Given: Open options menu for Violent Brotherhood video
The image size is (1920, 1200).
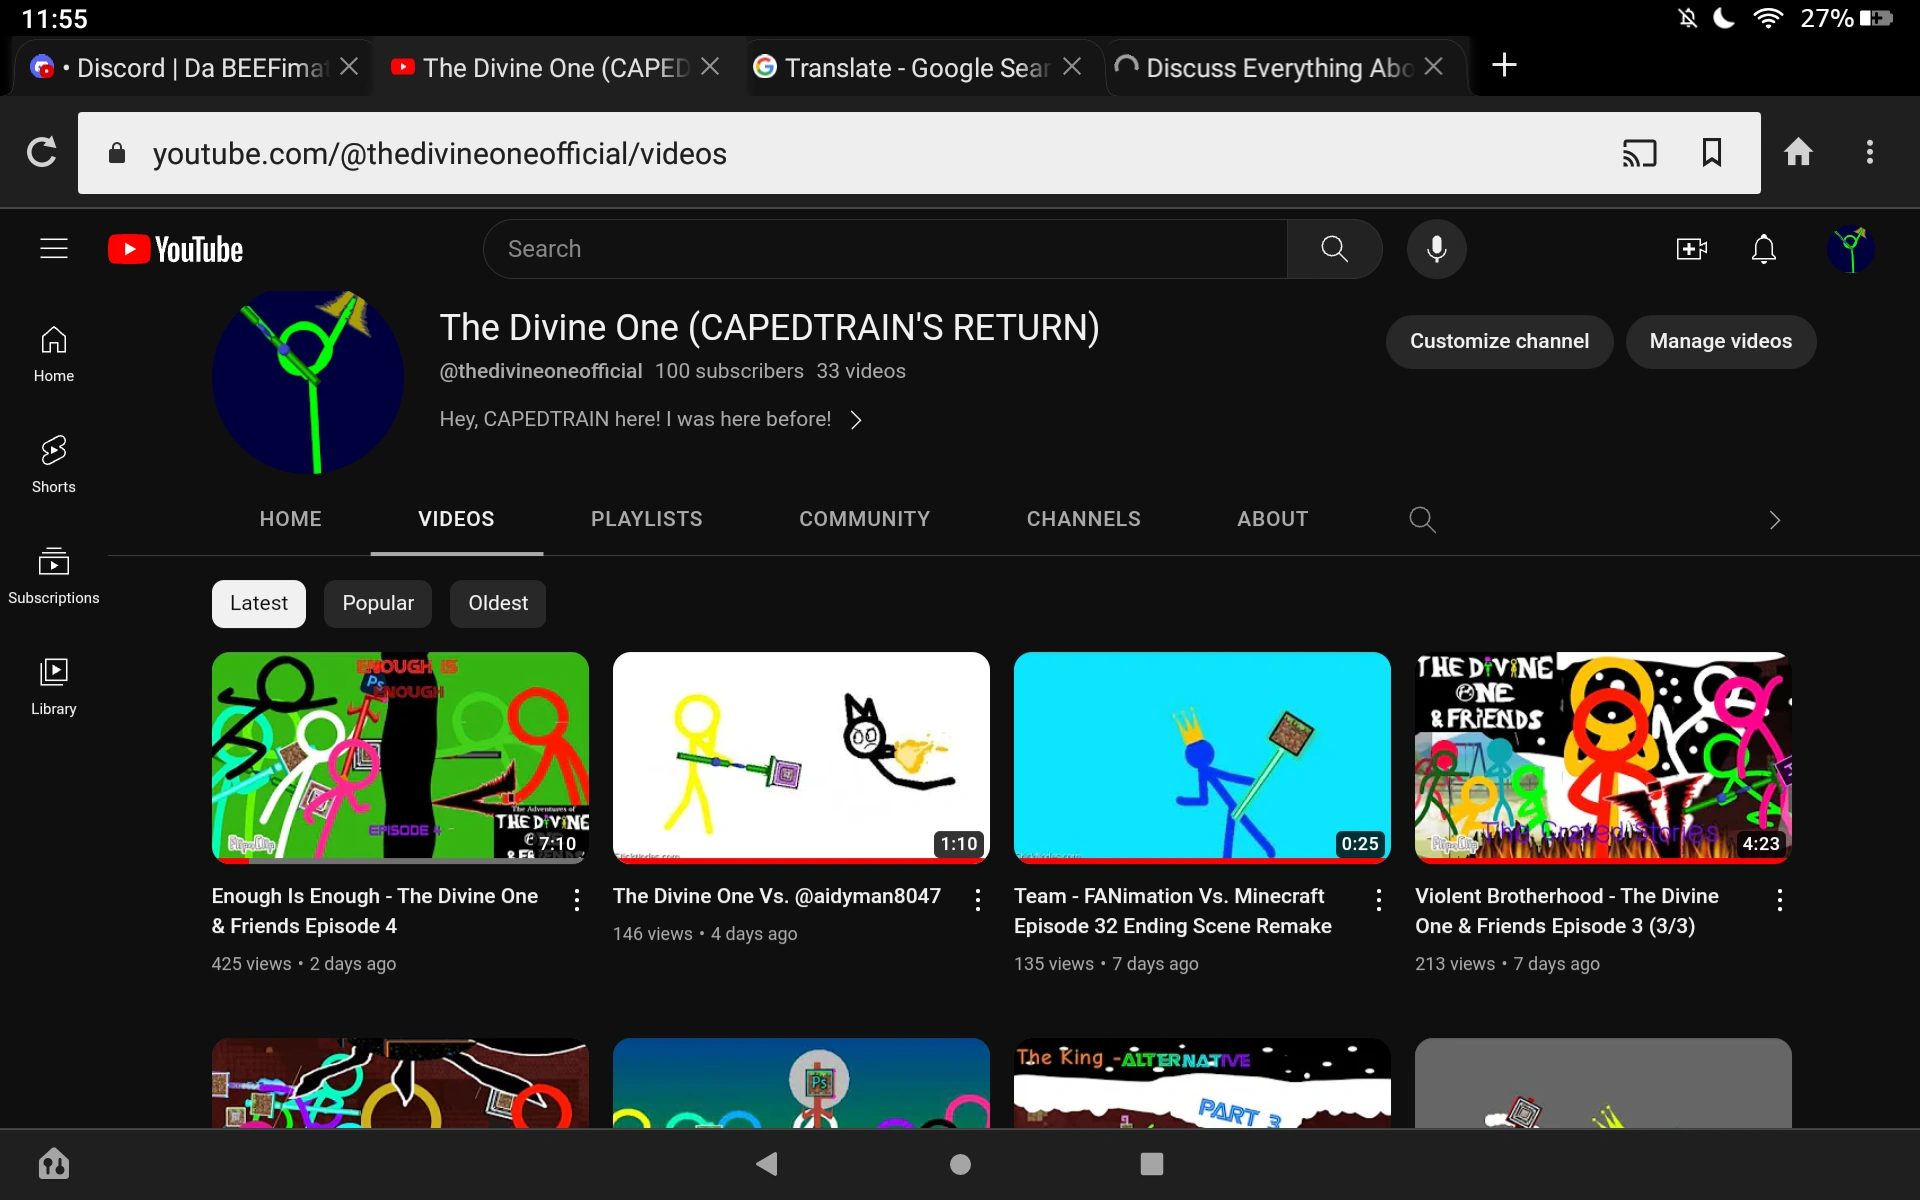Looking at the screenshot, I should point(1780,900).
